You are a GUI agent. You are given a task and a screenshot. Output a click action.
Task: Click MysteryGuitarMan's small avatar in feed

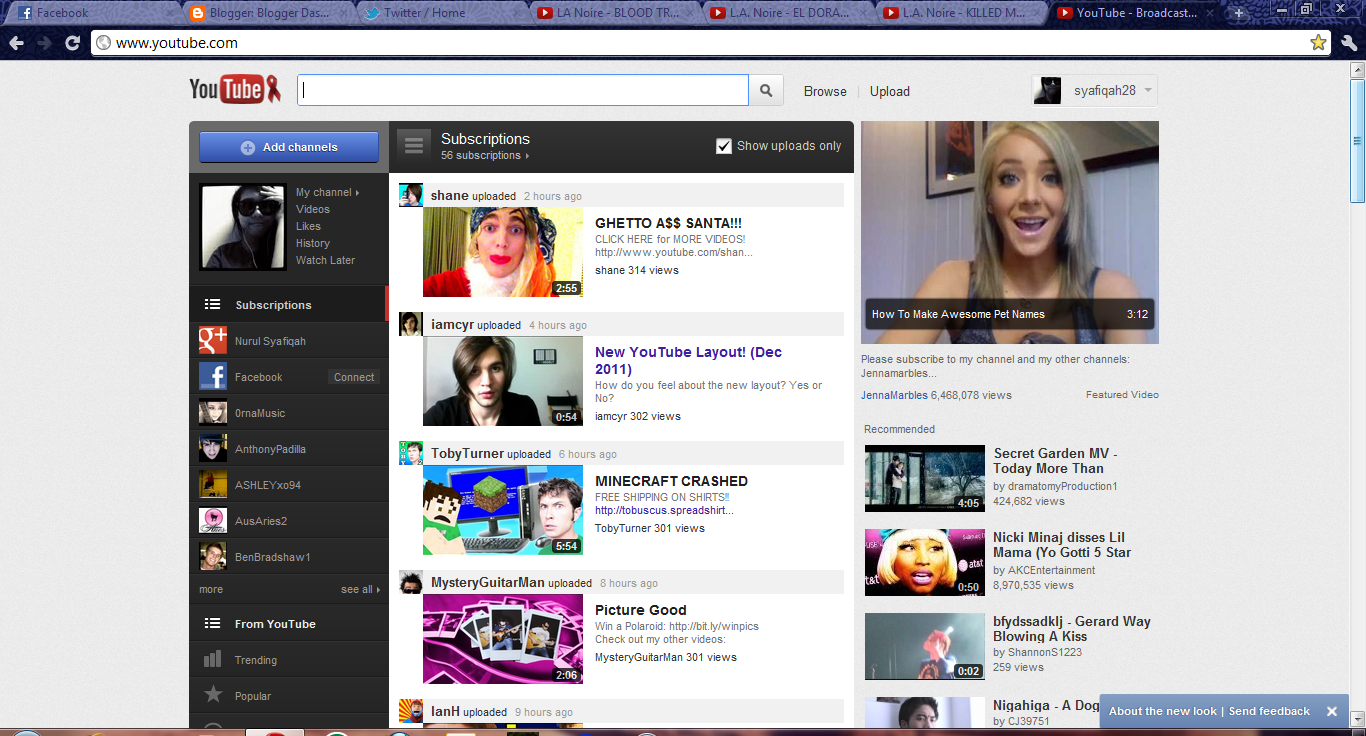point(410,582)
